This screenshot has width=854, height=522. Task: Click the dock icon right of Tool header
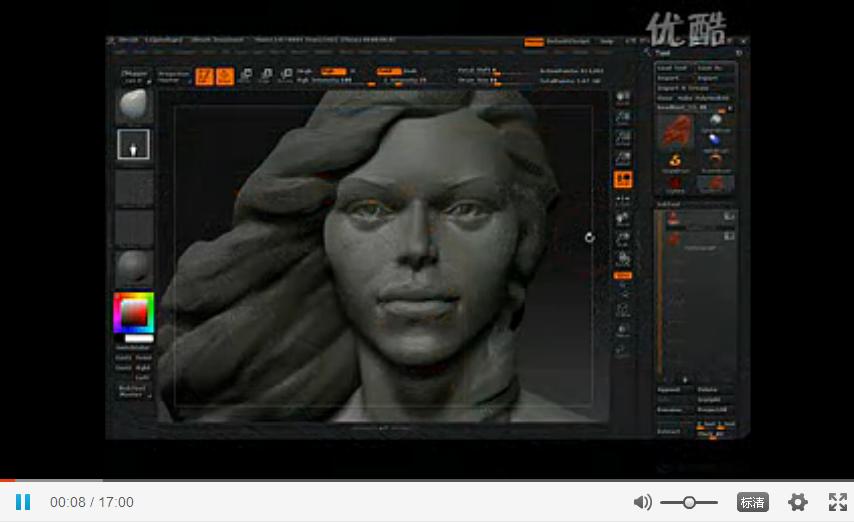click(739, 53)
